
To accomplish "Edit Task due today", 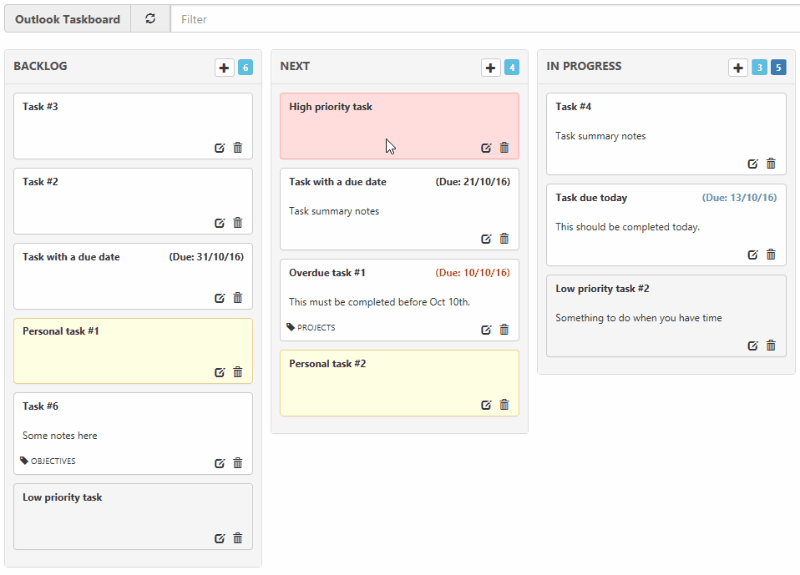I will (753, 255).
